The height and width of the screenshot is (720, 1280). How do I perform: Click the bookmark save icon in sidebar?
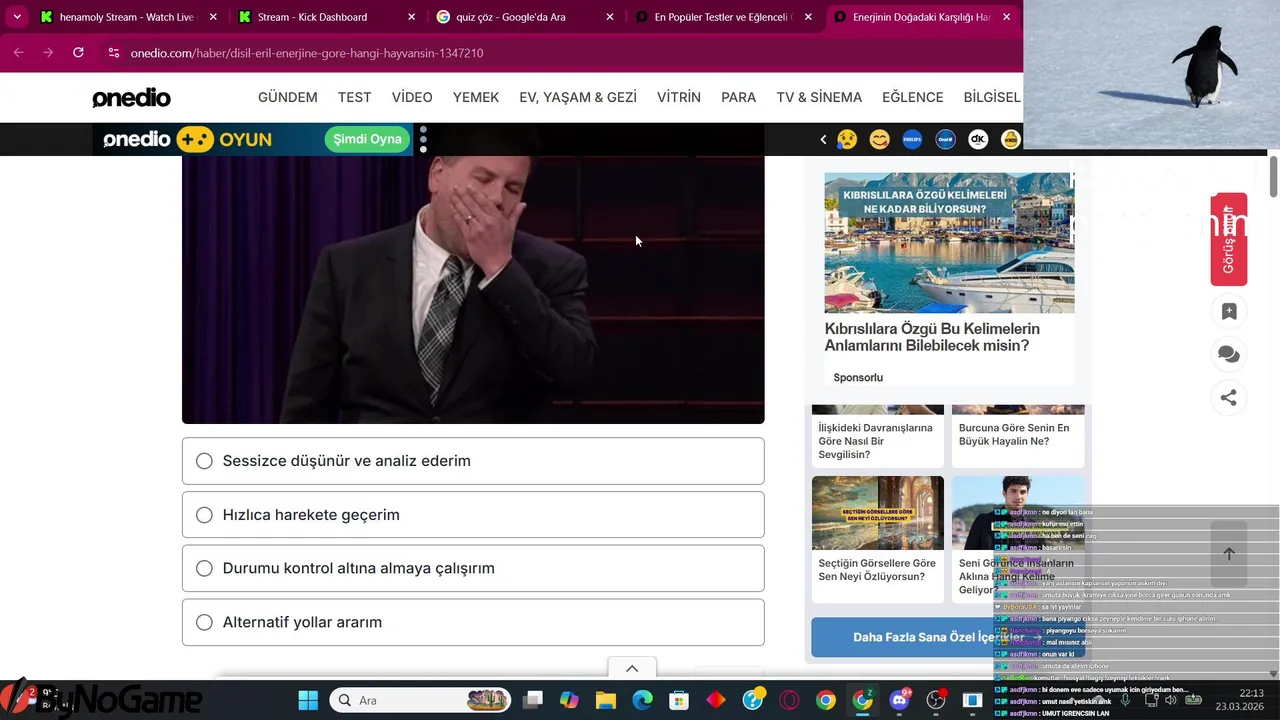click(1229, 311)
